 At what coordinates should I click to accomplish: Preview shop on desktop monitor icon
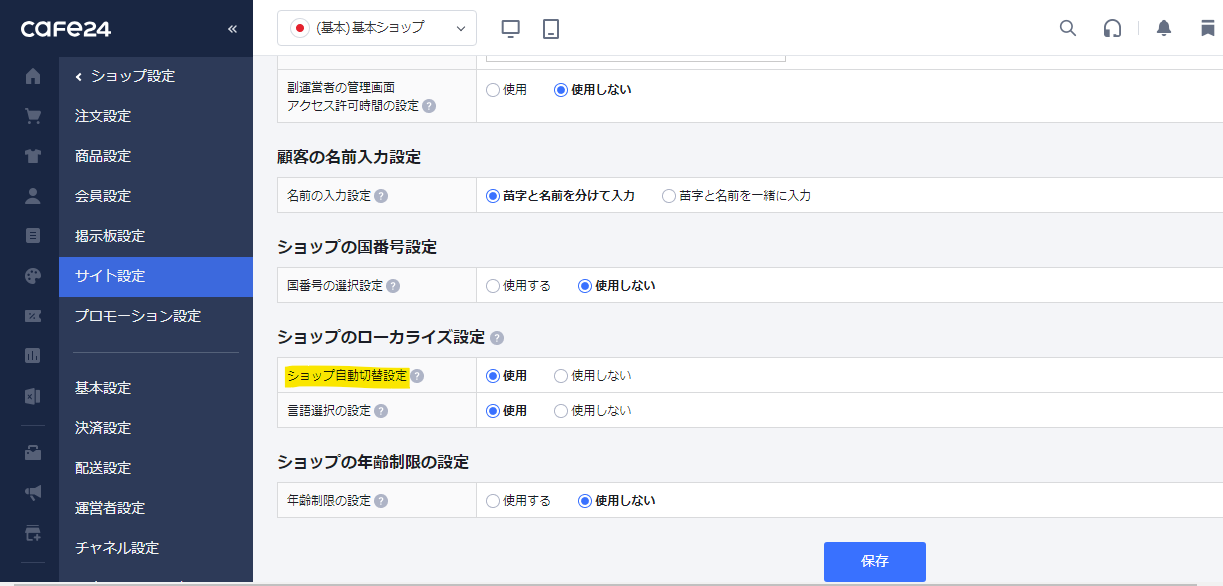coord(511,29)
